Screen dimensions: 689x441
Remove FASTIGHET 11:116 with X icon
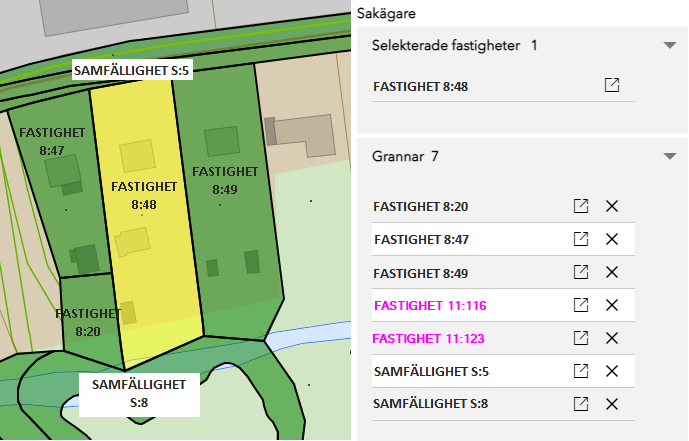613,305
